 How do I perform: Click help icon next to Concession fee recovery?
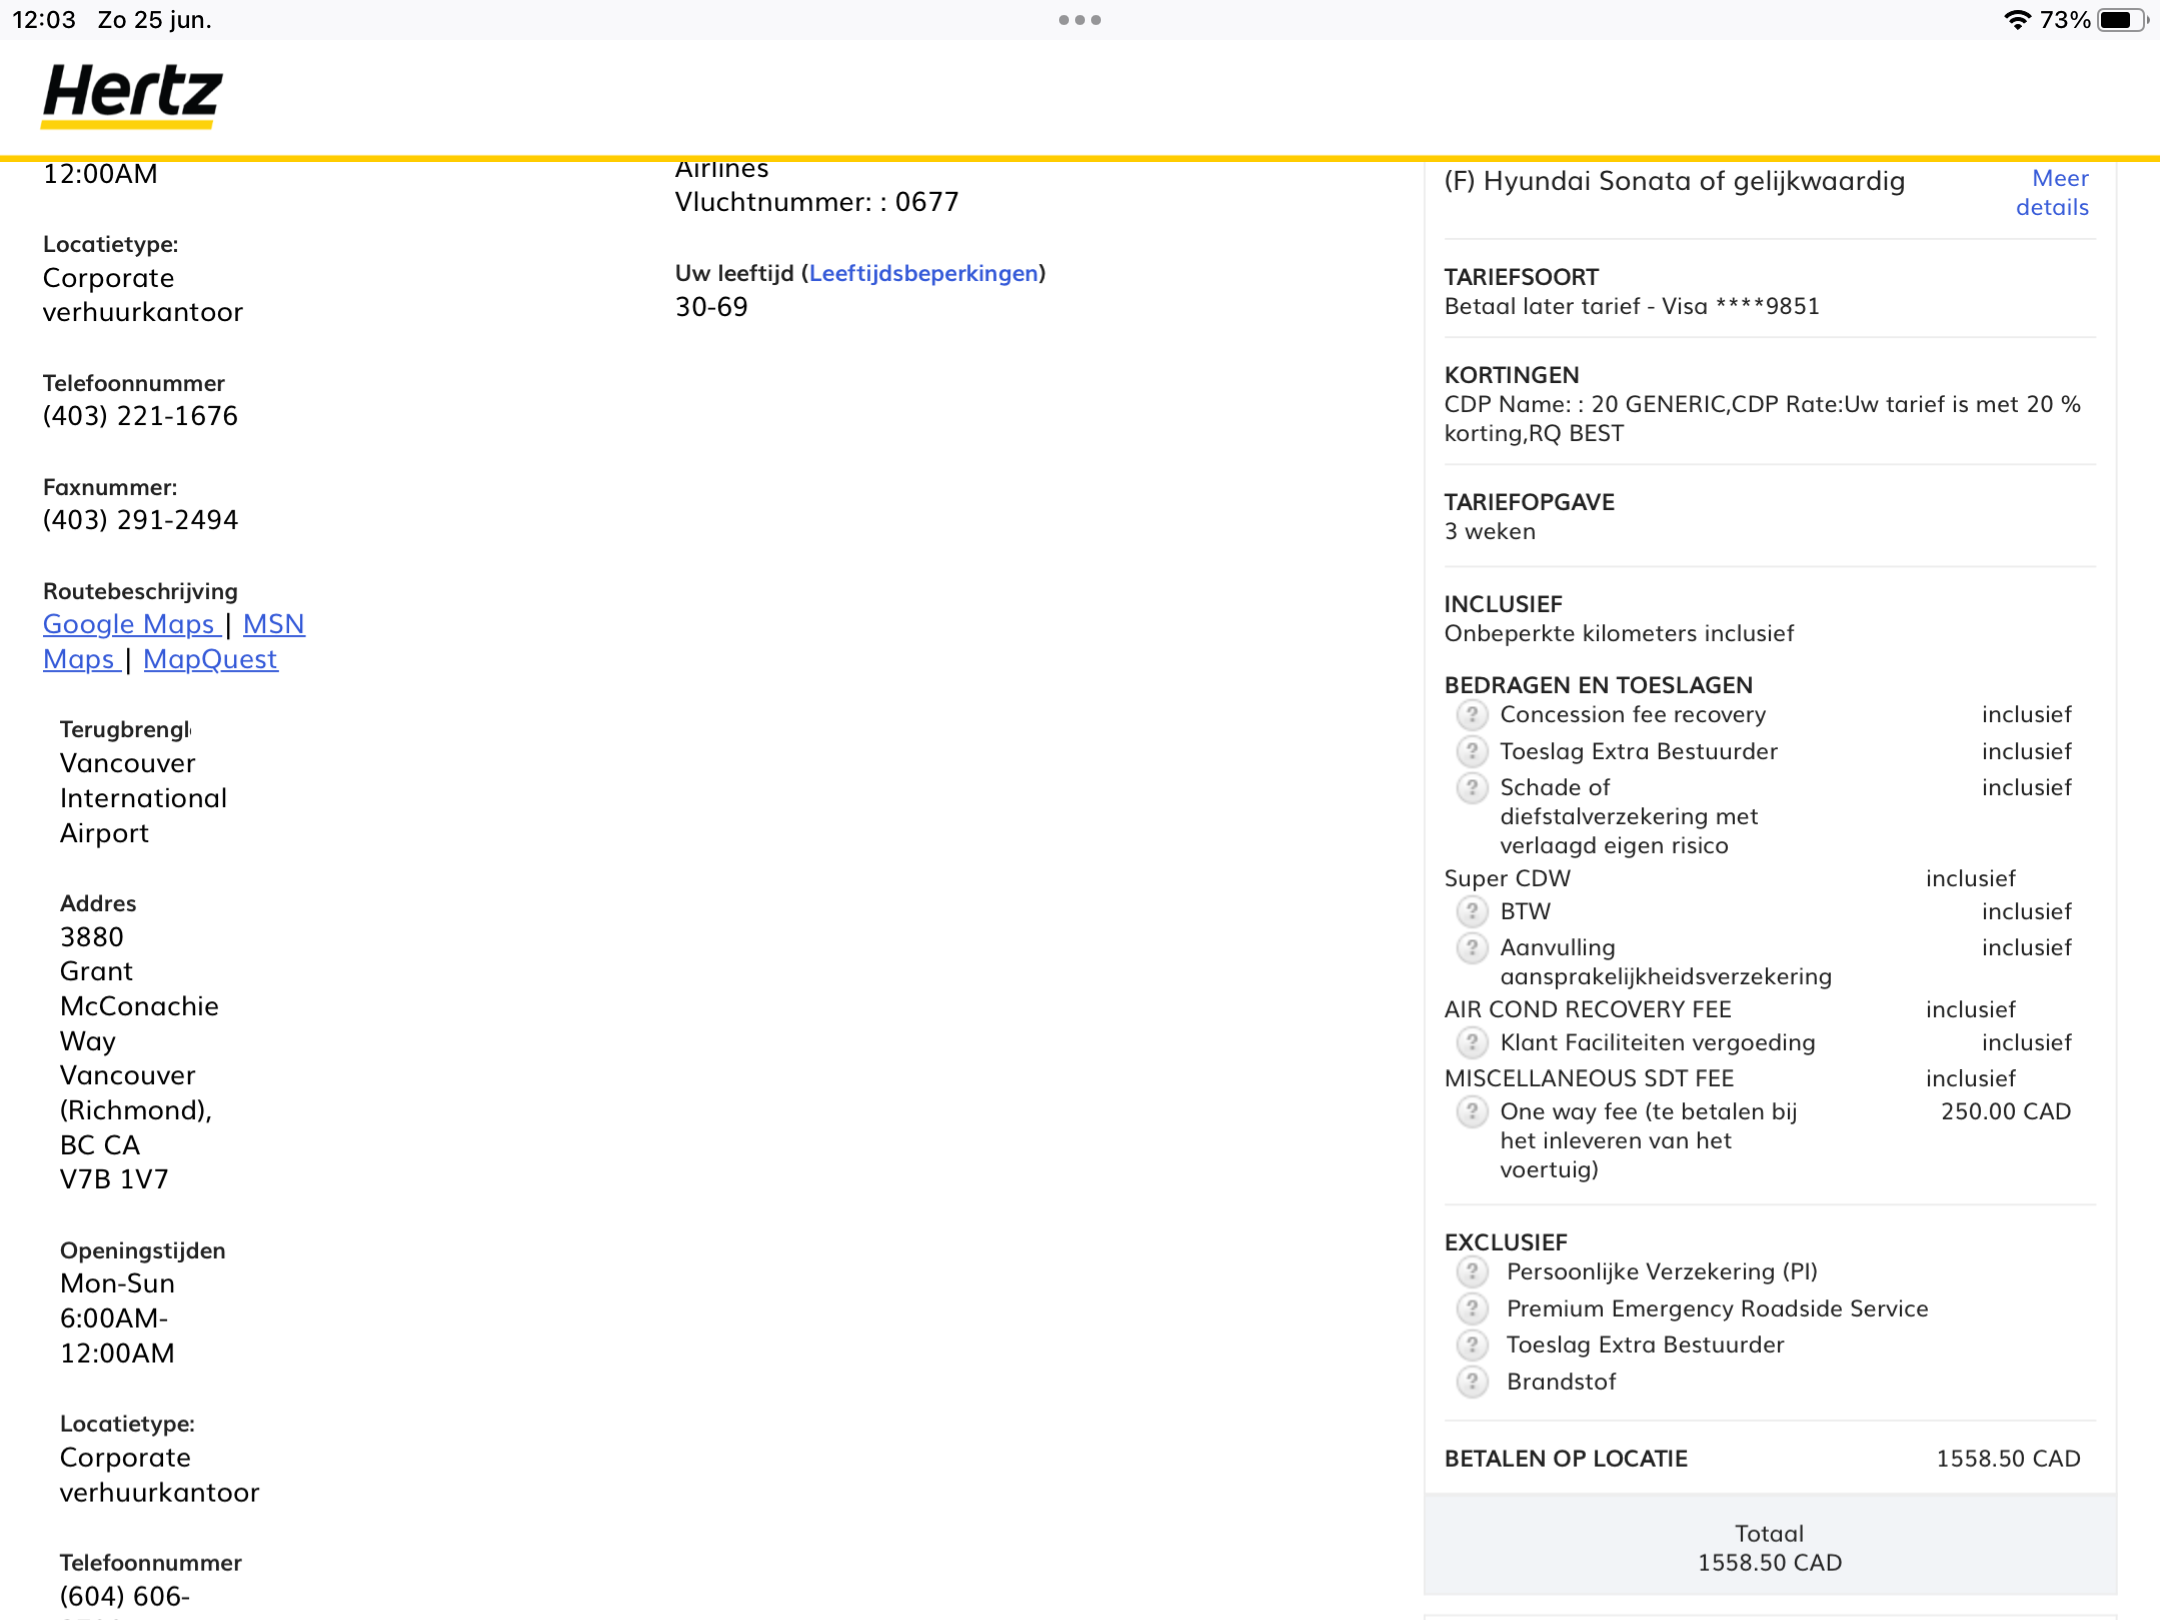tap(1471, 714)
